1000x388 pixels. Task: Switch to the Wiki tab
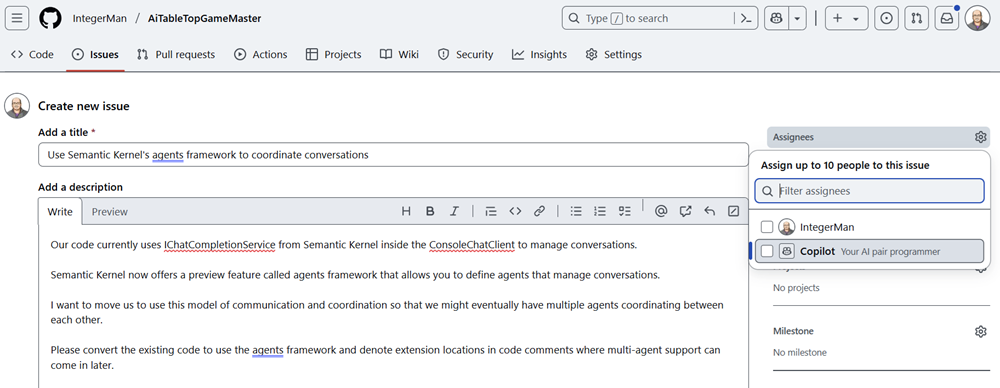399,54
